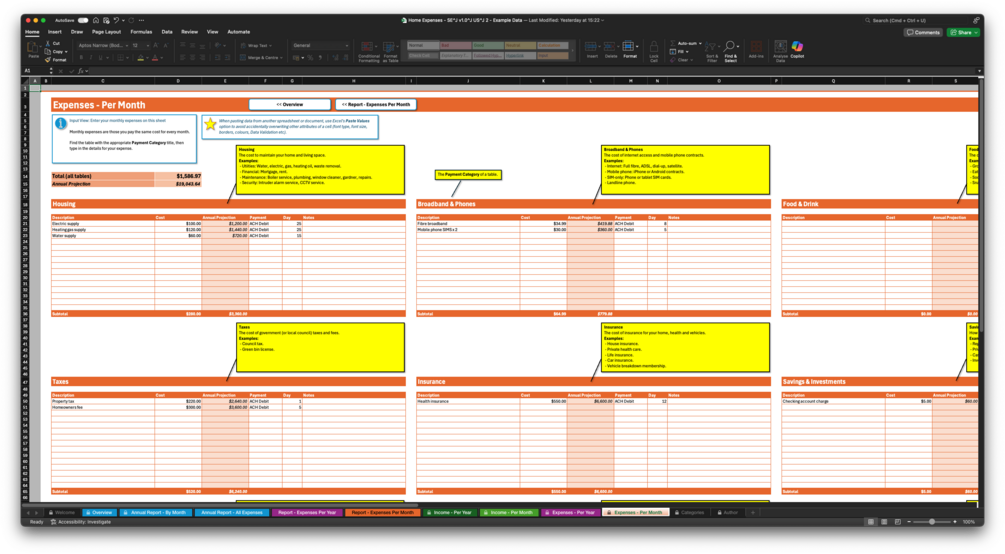Switch to Page Layout view in status bar
1005x554 pixels.
coord(884,522)
